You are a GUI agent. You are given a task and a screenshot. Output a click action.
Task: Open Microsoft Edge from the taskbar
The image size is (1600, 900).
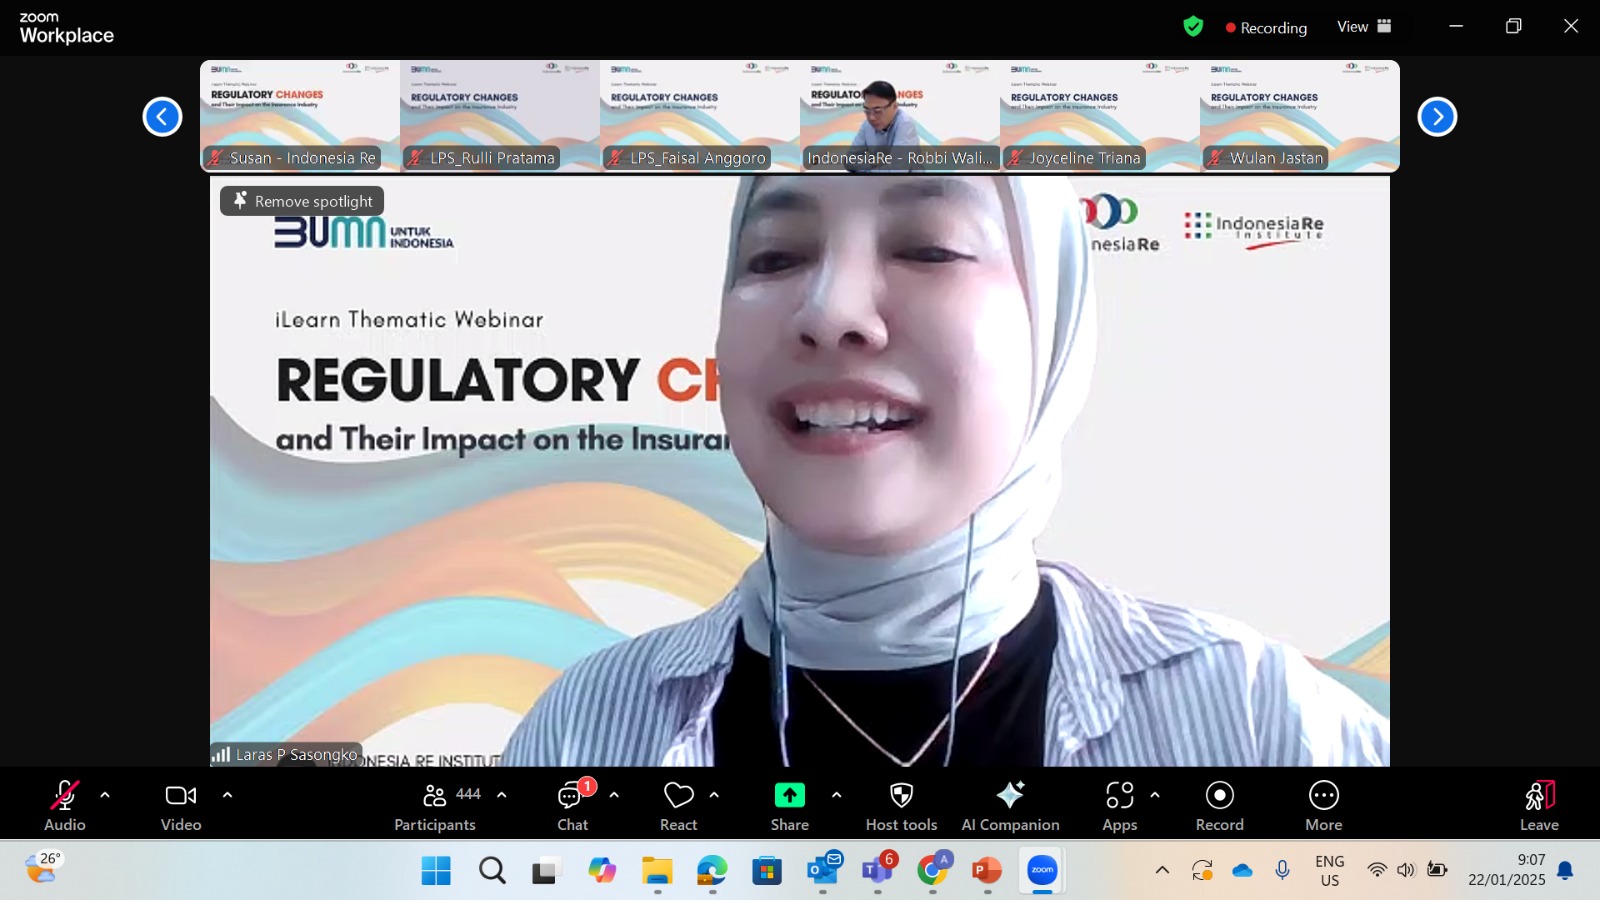pyautogui.click(x=712, y=871)
